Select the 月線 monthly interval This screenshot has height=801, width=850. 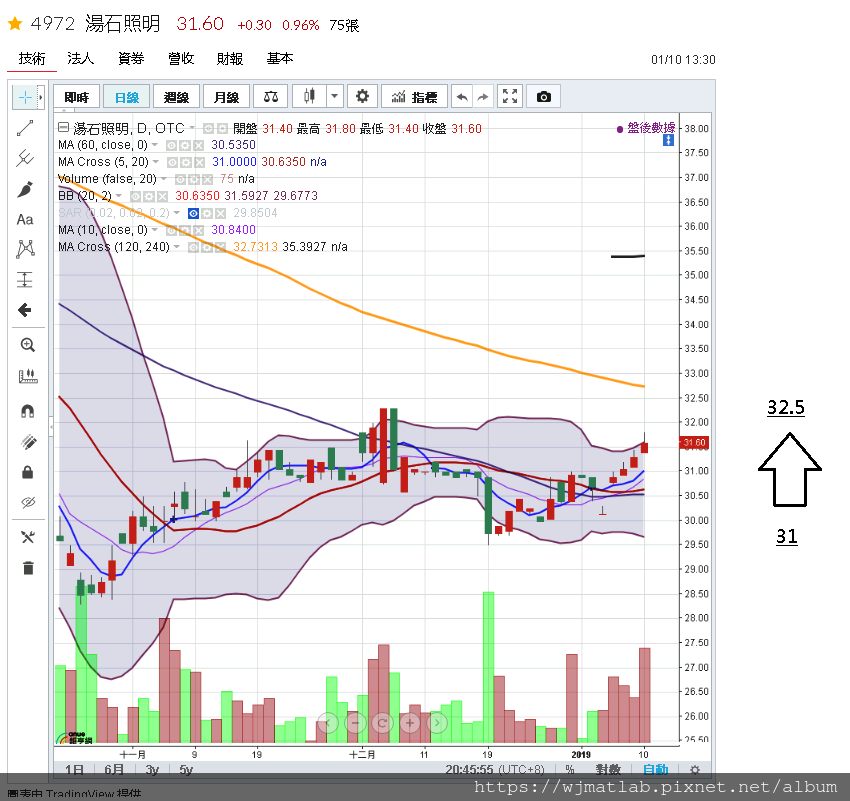(x=226, y=97)
